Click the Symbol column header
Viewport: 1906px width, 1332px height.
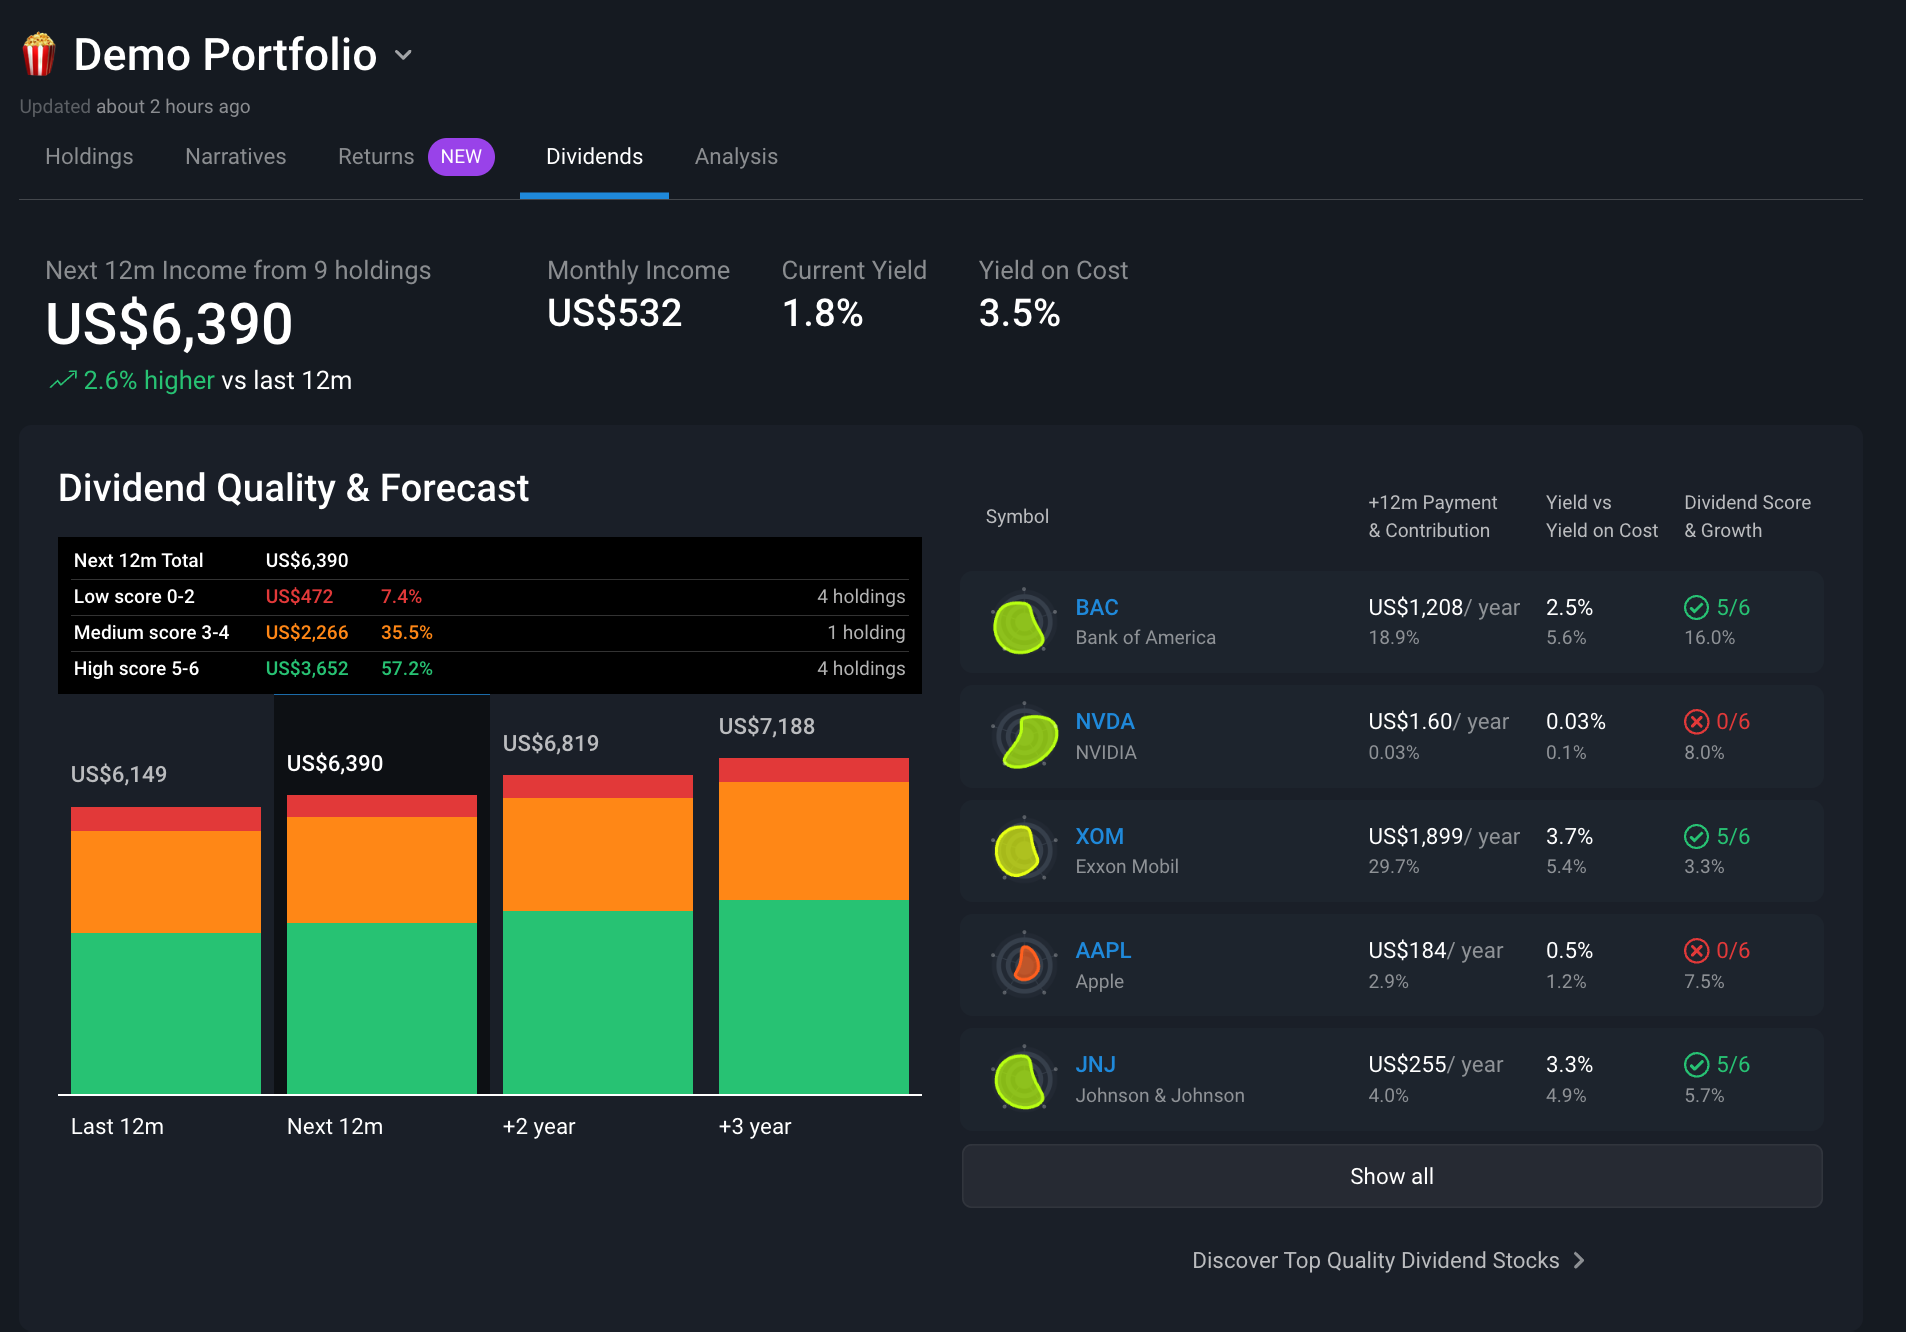pos(1017,516)
